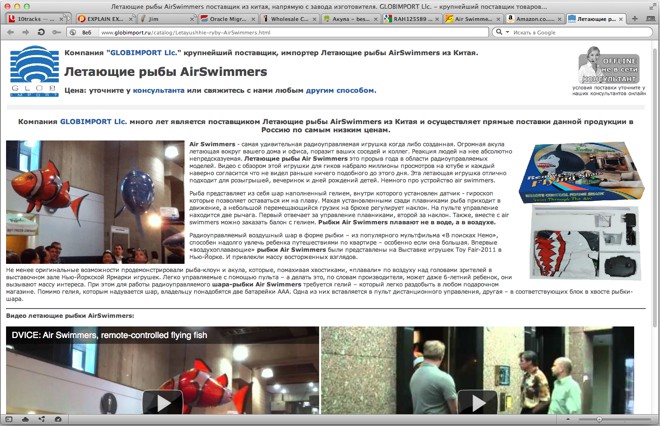Switch to the 10tracks tab
The height and width of the screenshot is (426, 660).
(36, 19)
